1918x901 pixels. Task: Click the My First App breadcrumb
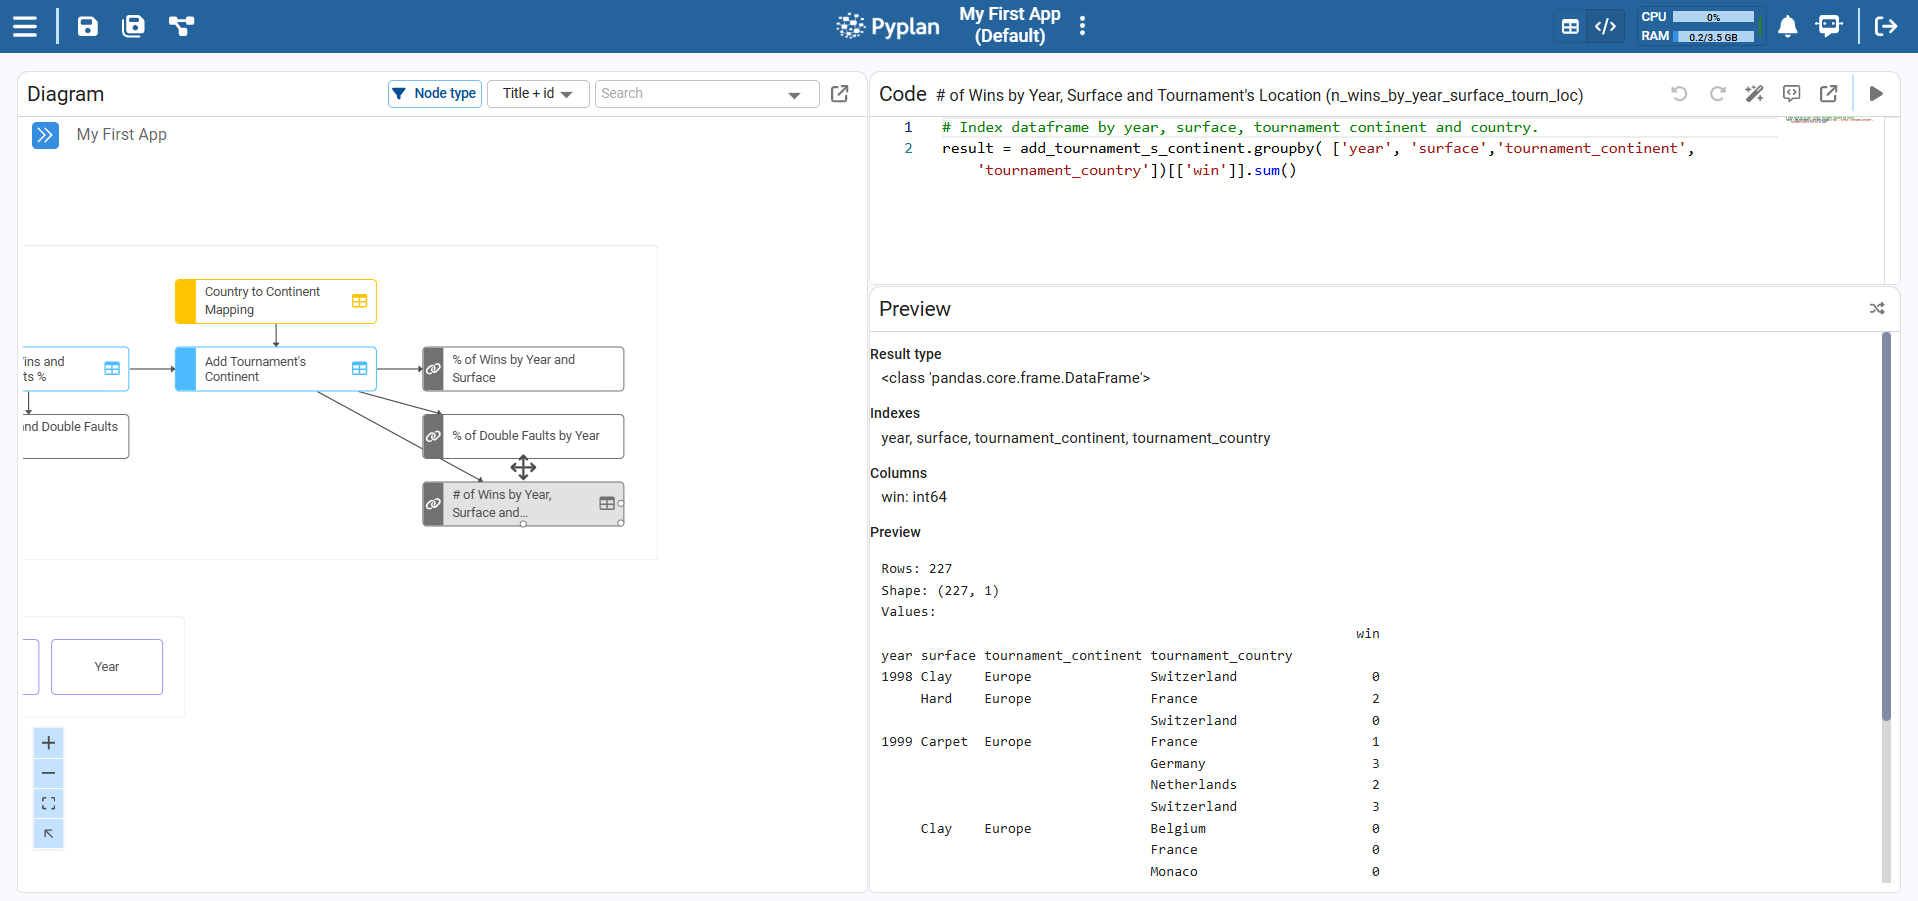(122, 135)
